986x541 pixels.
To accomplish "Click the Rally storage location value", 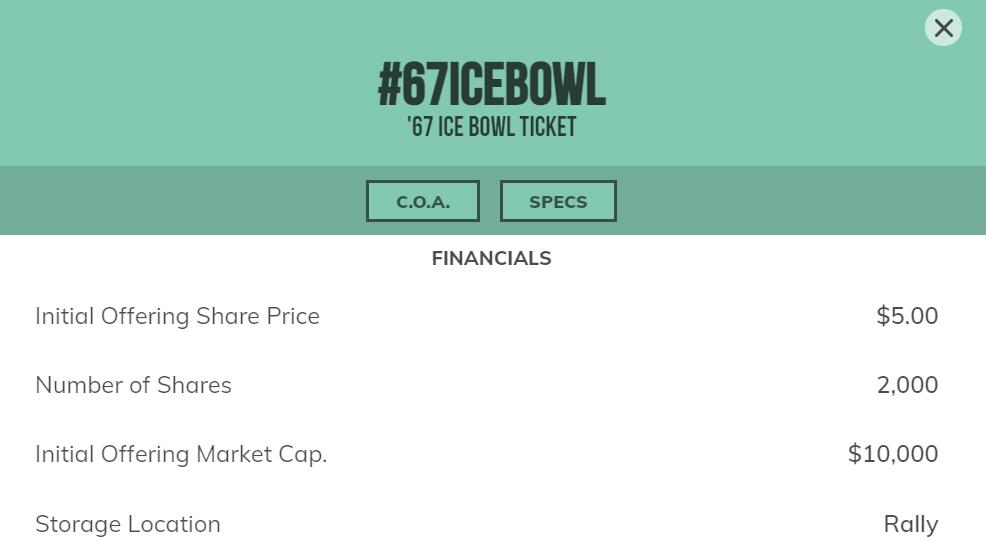I will tap(911, 524).
